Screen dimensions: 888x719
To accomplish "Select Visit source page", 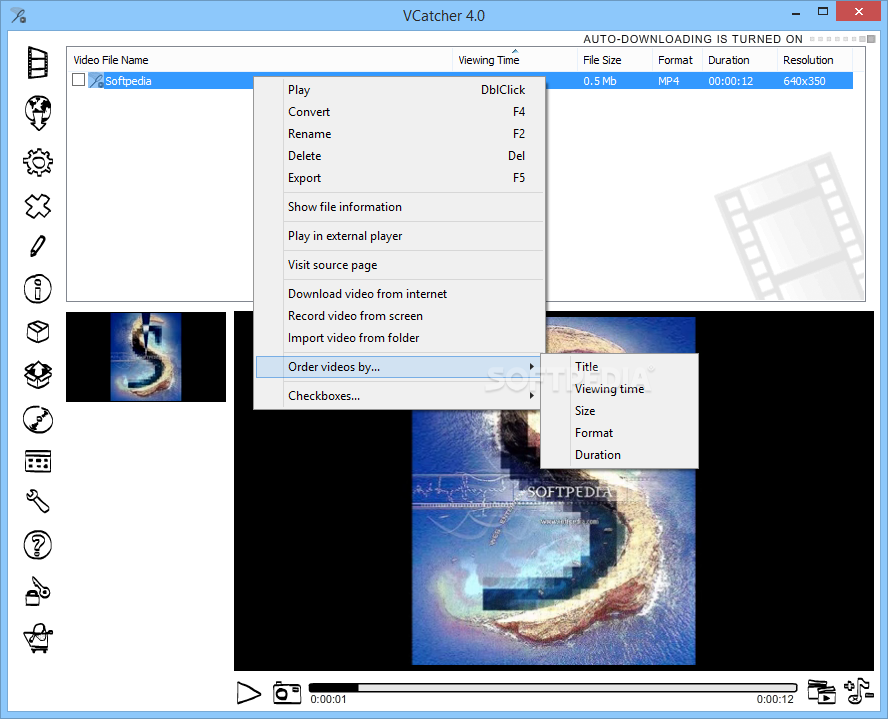I will coord(398,265).
